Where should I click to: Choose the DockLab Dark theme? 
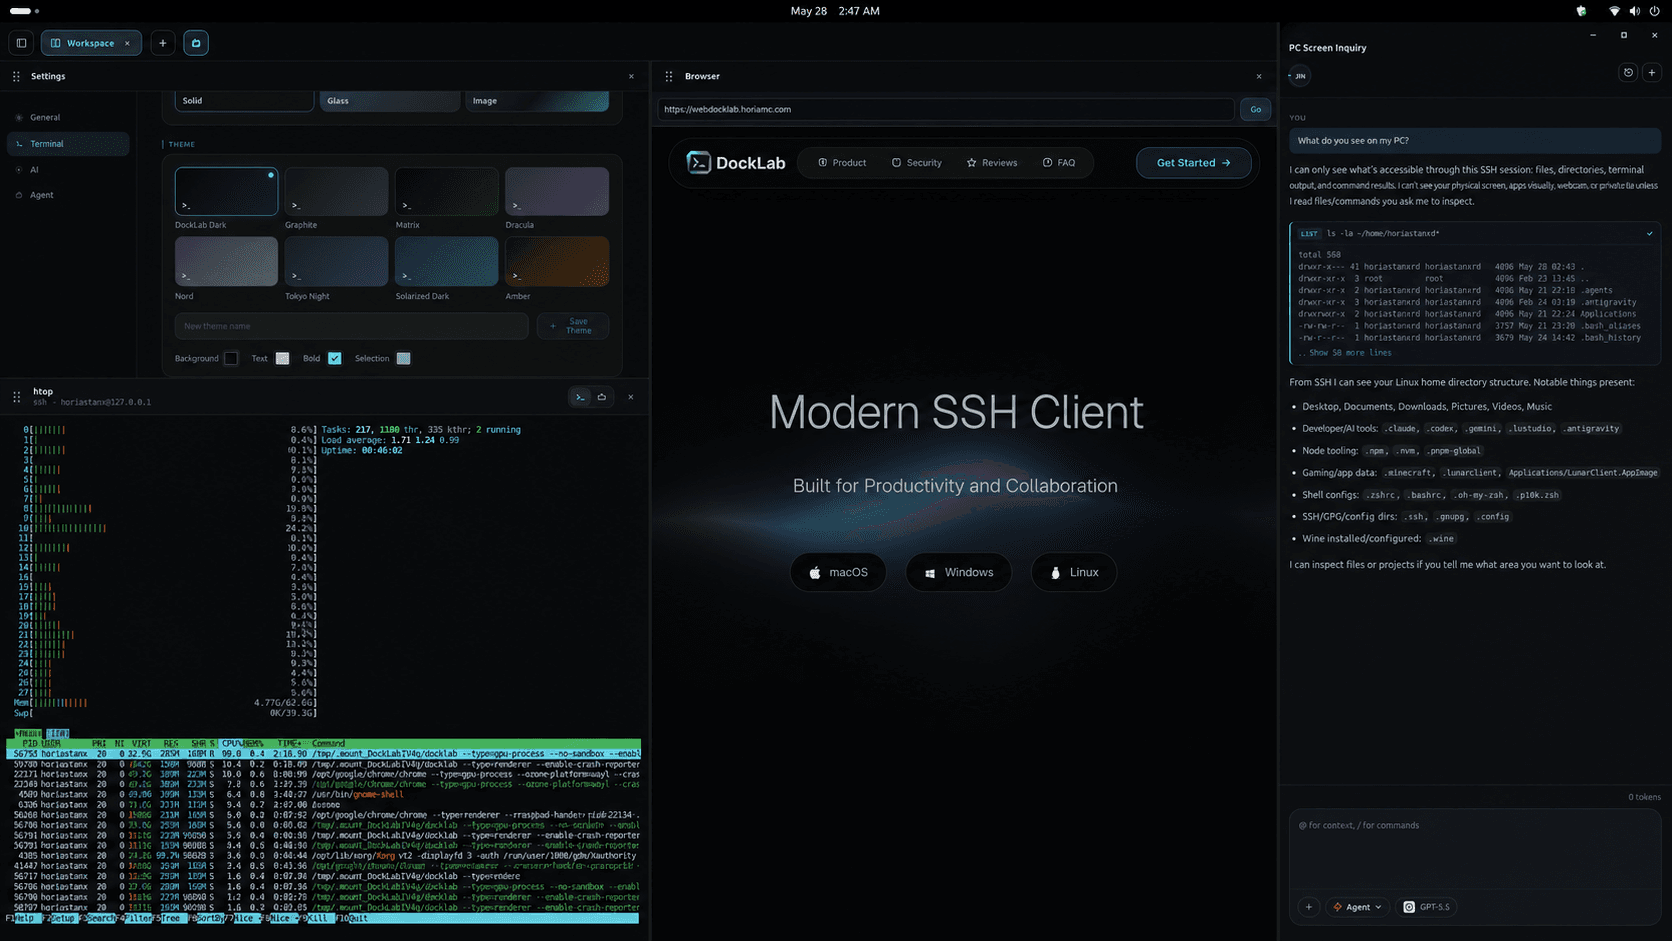click(x=226, y=191)
